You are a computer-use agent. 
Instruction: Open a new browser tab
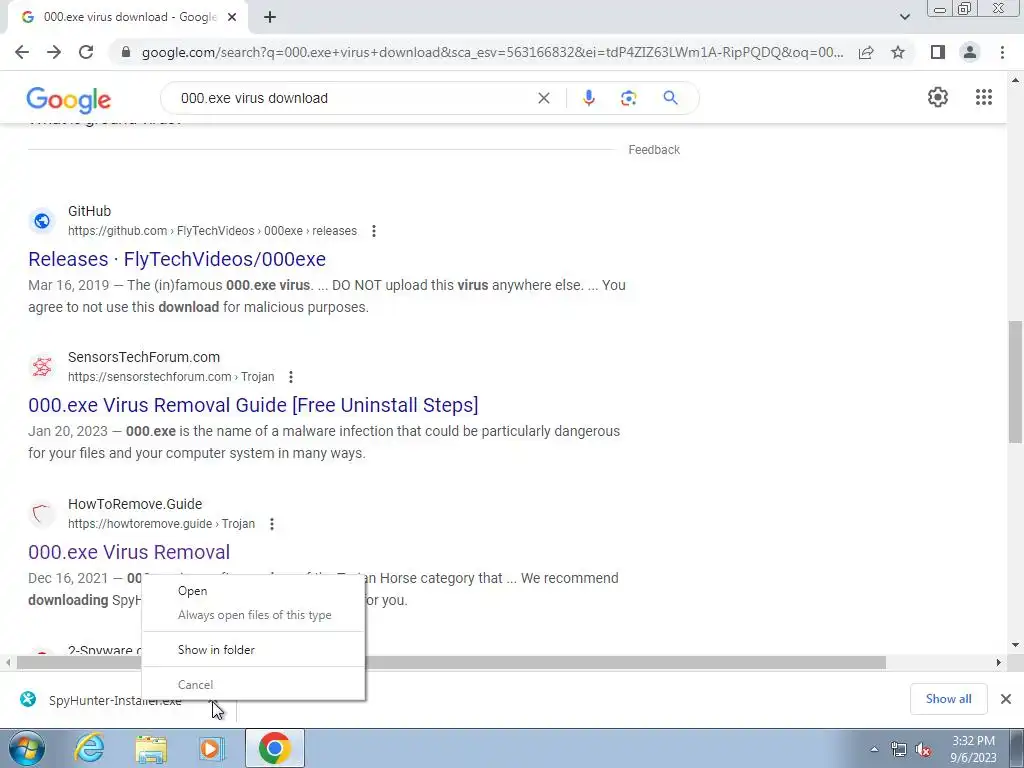pos(270,17)
